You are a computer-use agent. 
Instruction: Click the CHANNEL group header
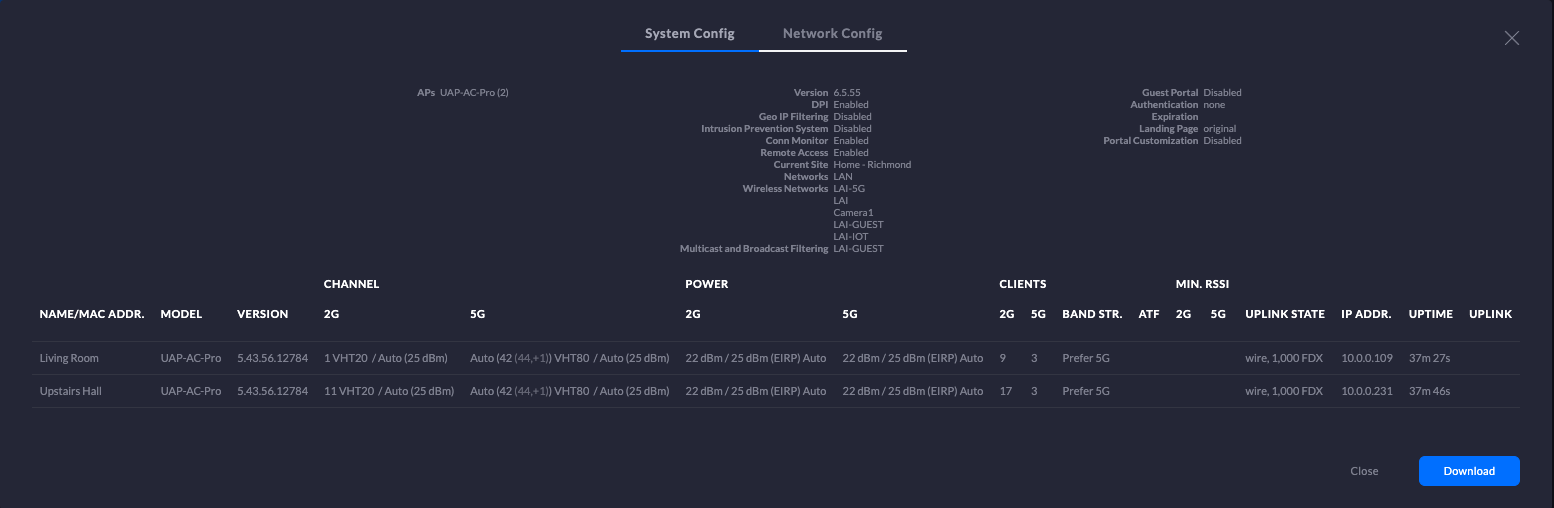point(351,284)
